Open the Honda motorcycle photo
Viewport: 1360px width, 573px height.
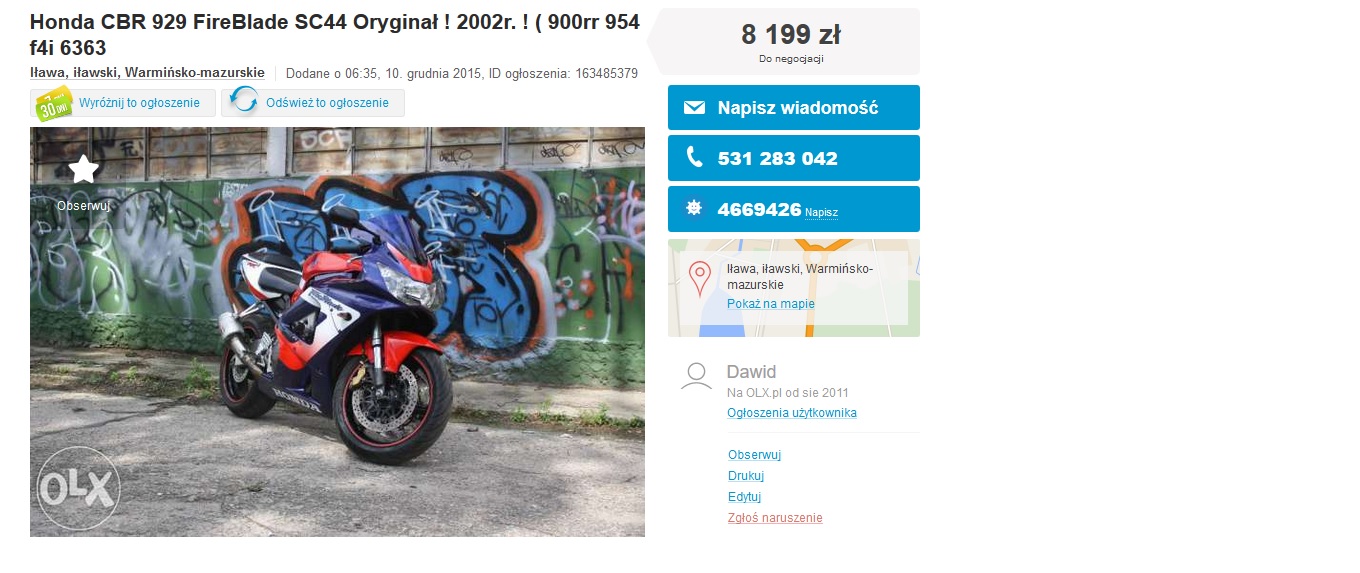(337, 332)
